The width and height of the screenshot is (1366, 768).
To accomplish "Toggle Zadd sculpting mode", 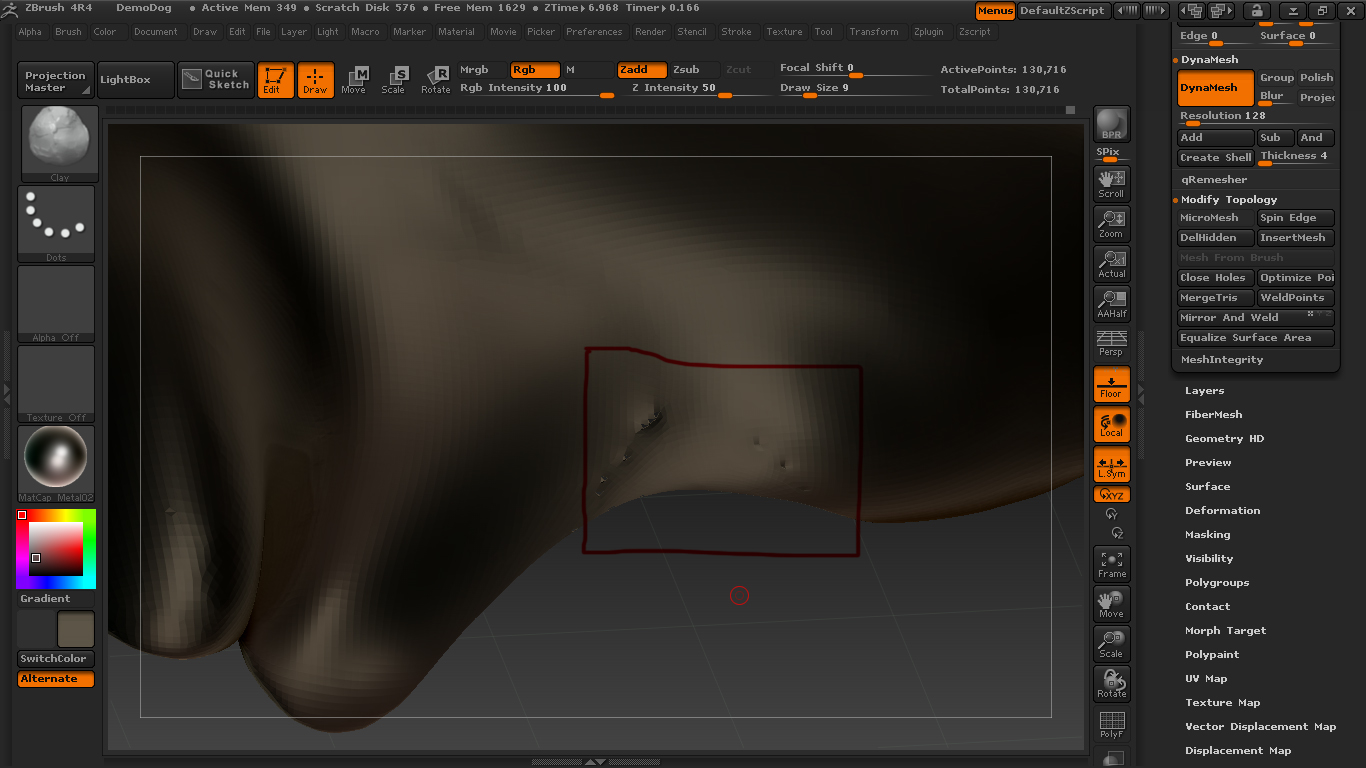I will click(x=641, y=70).
